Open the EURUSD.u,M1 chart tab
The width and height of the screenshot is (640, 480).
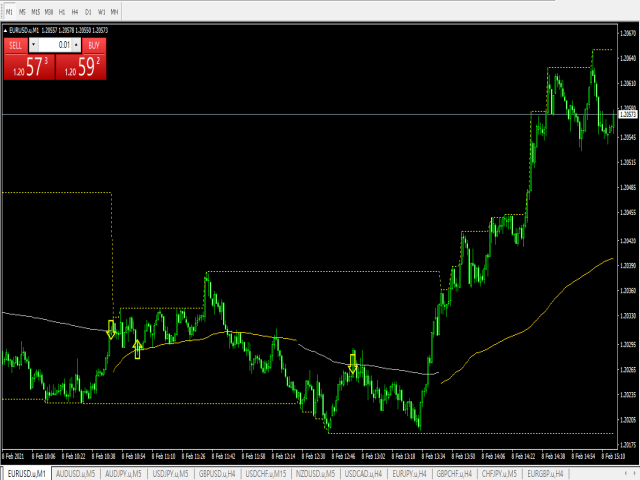pyautogui.click(x=27, y=473)
